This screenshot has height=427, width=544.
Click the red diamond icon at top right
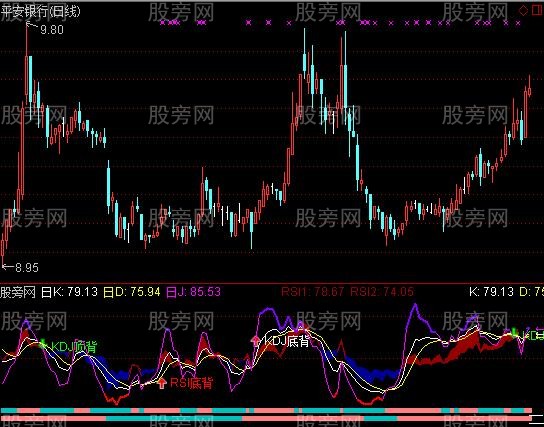click(x=523, y=10)
